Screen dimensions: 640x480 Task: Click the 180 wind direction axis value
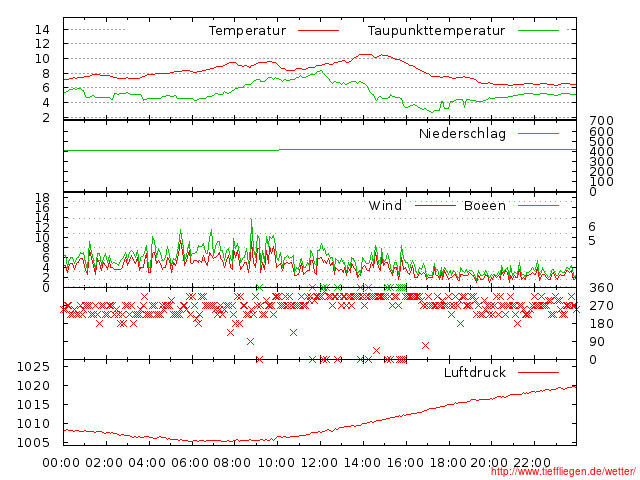tap(601, 324)
